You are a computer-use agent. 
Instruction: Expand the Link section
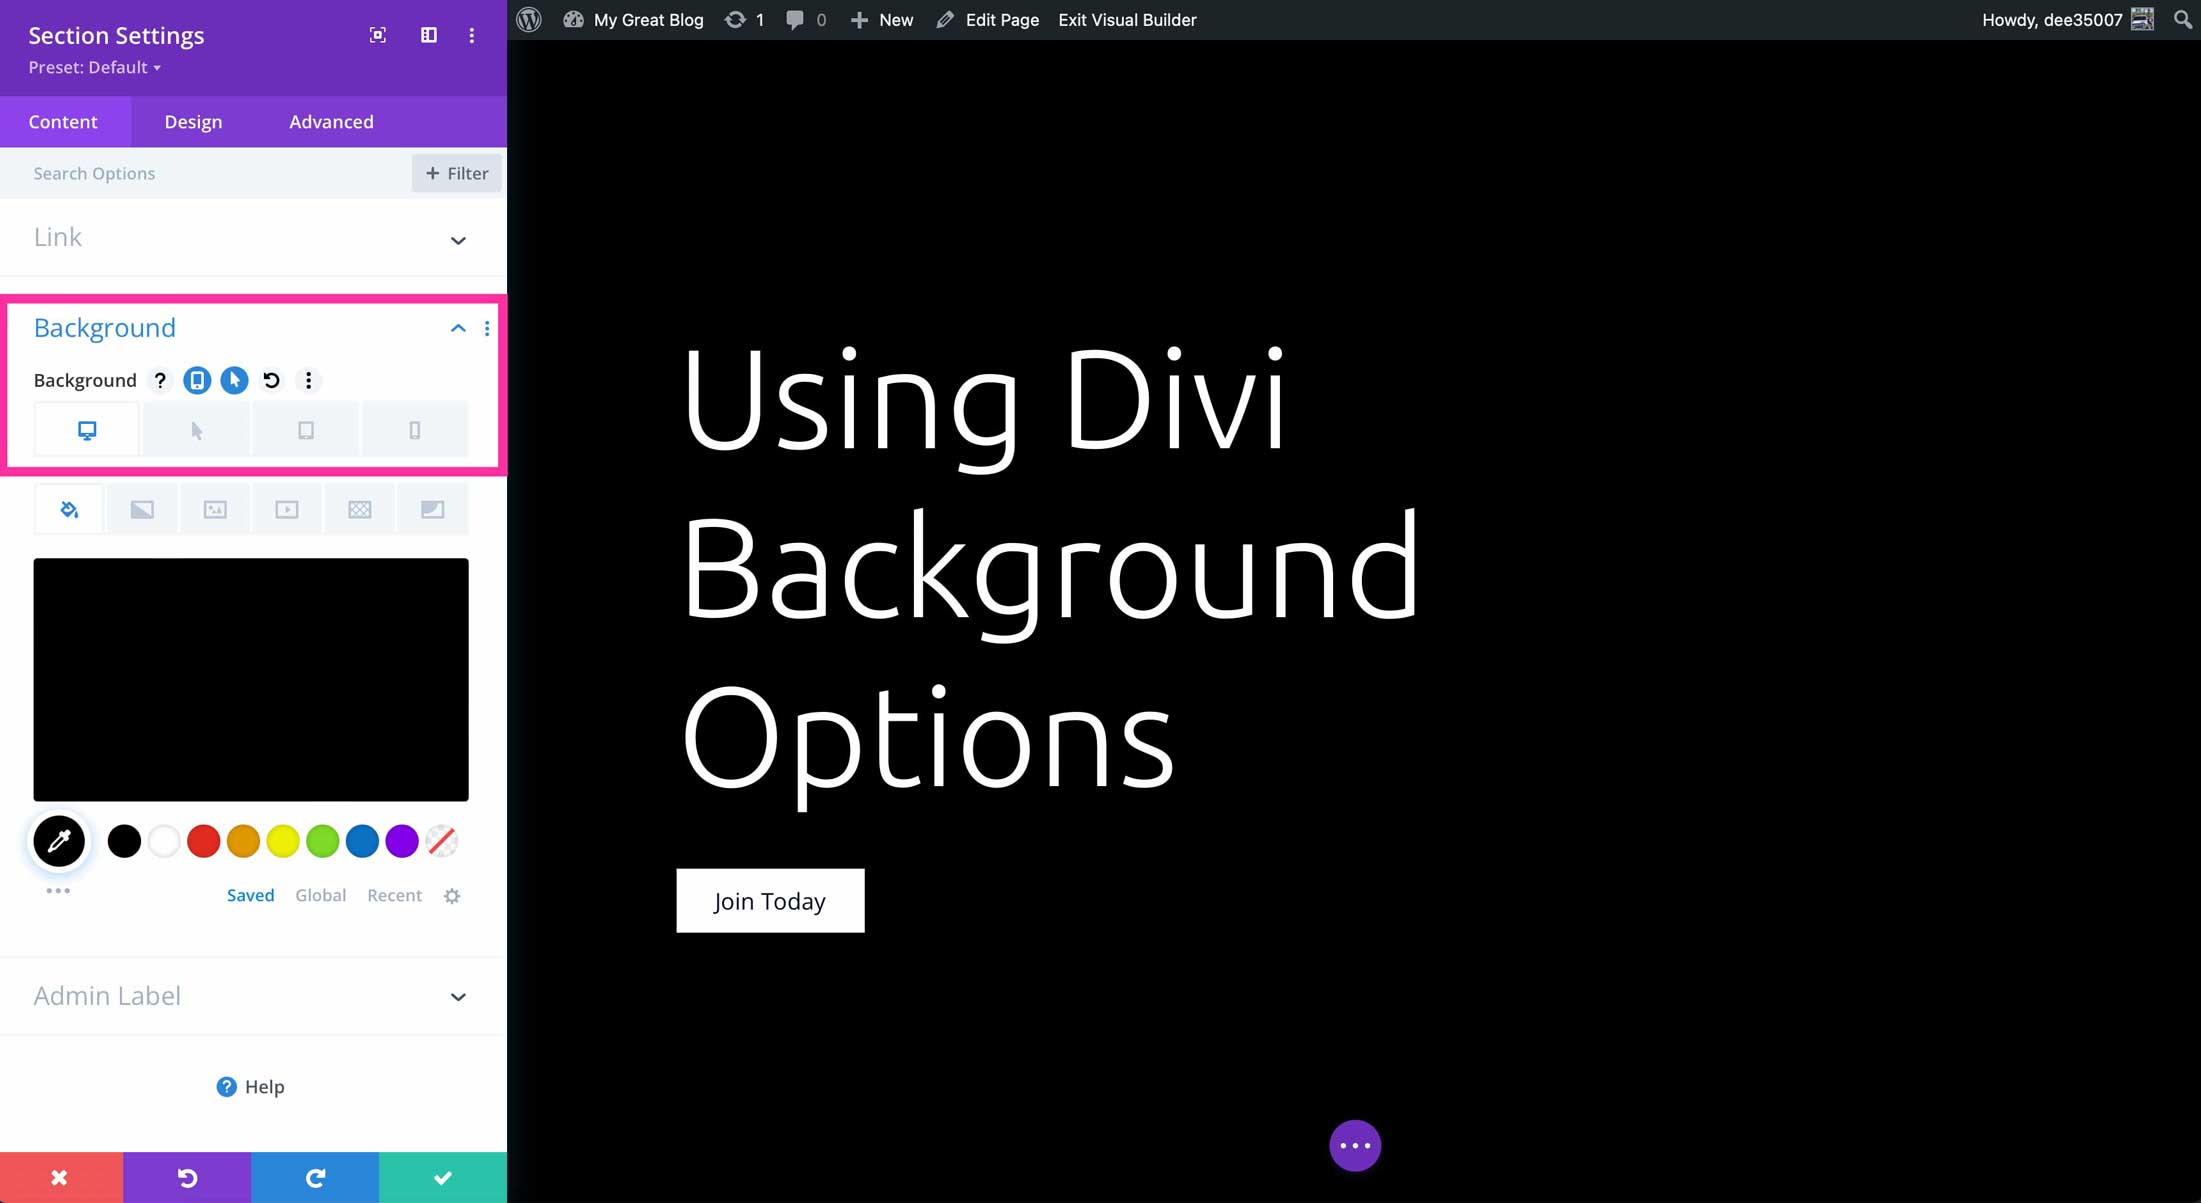(458, 237)
